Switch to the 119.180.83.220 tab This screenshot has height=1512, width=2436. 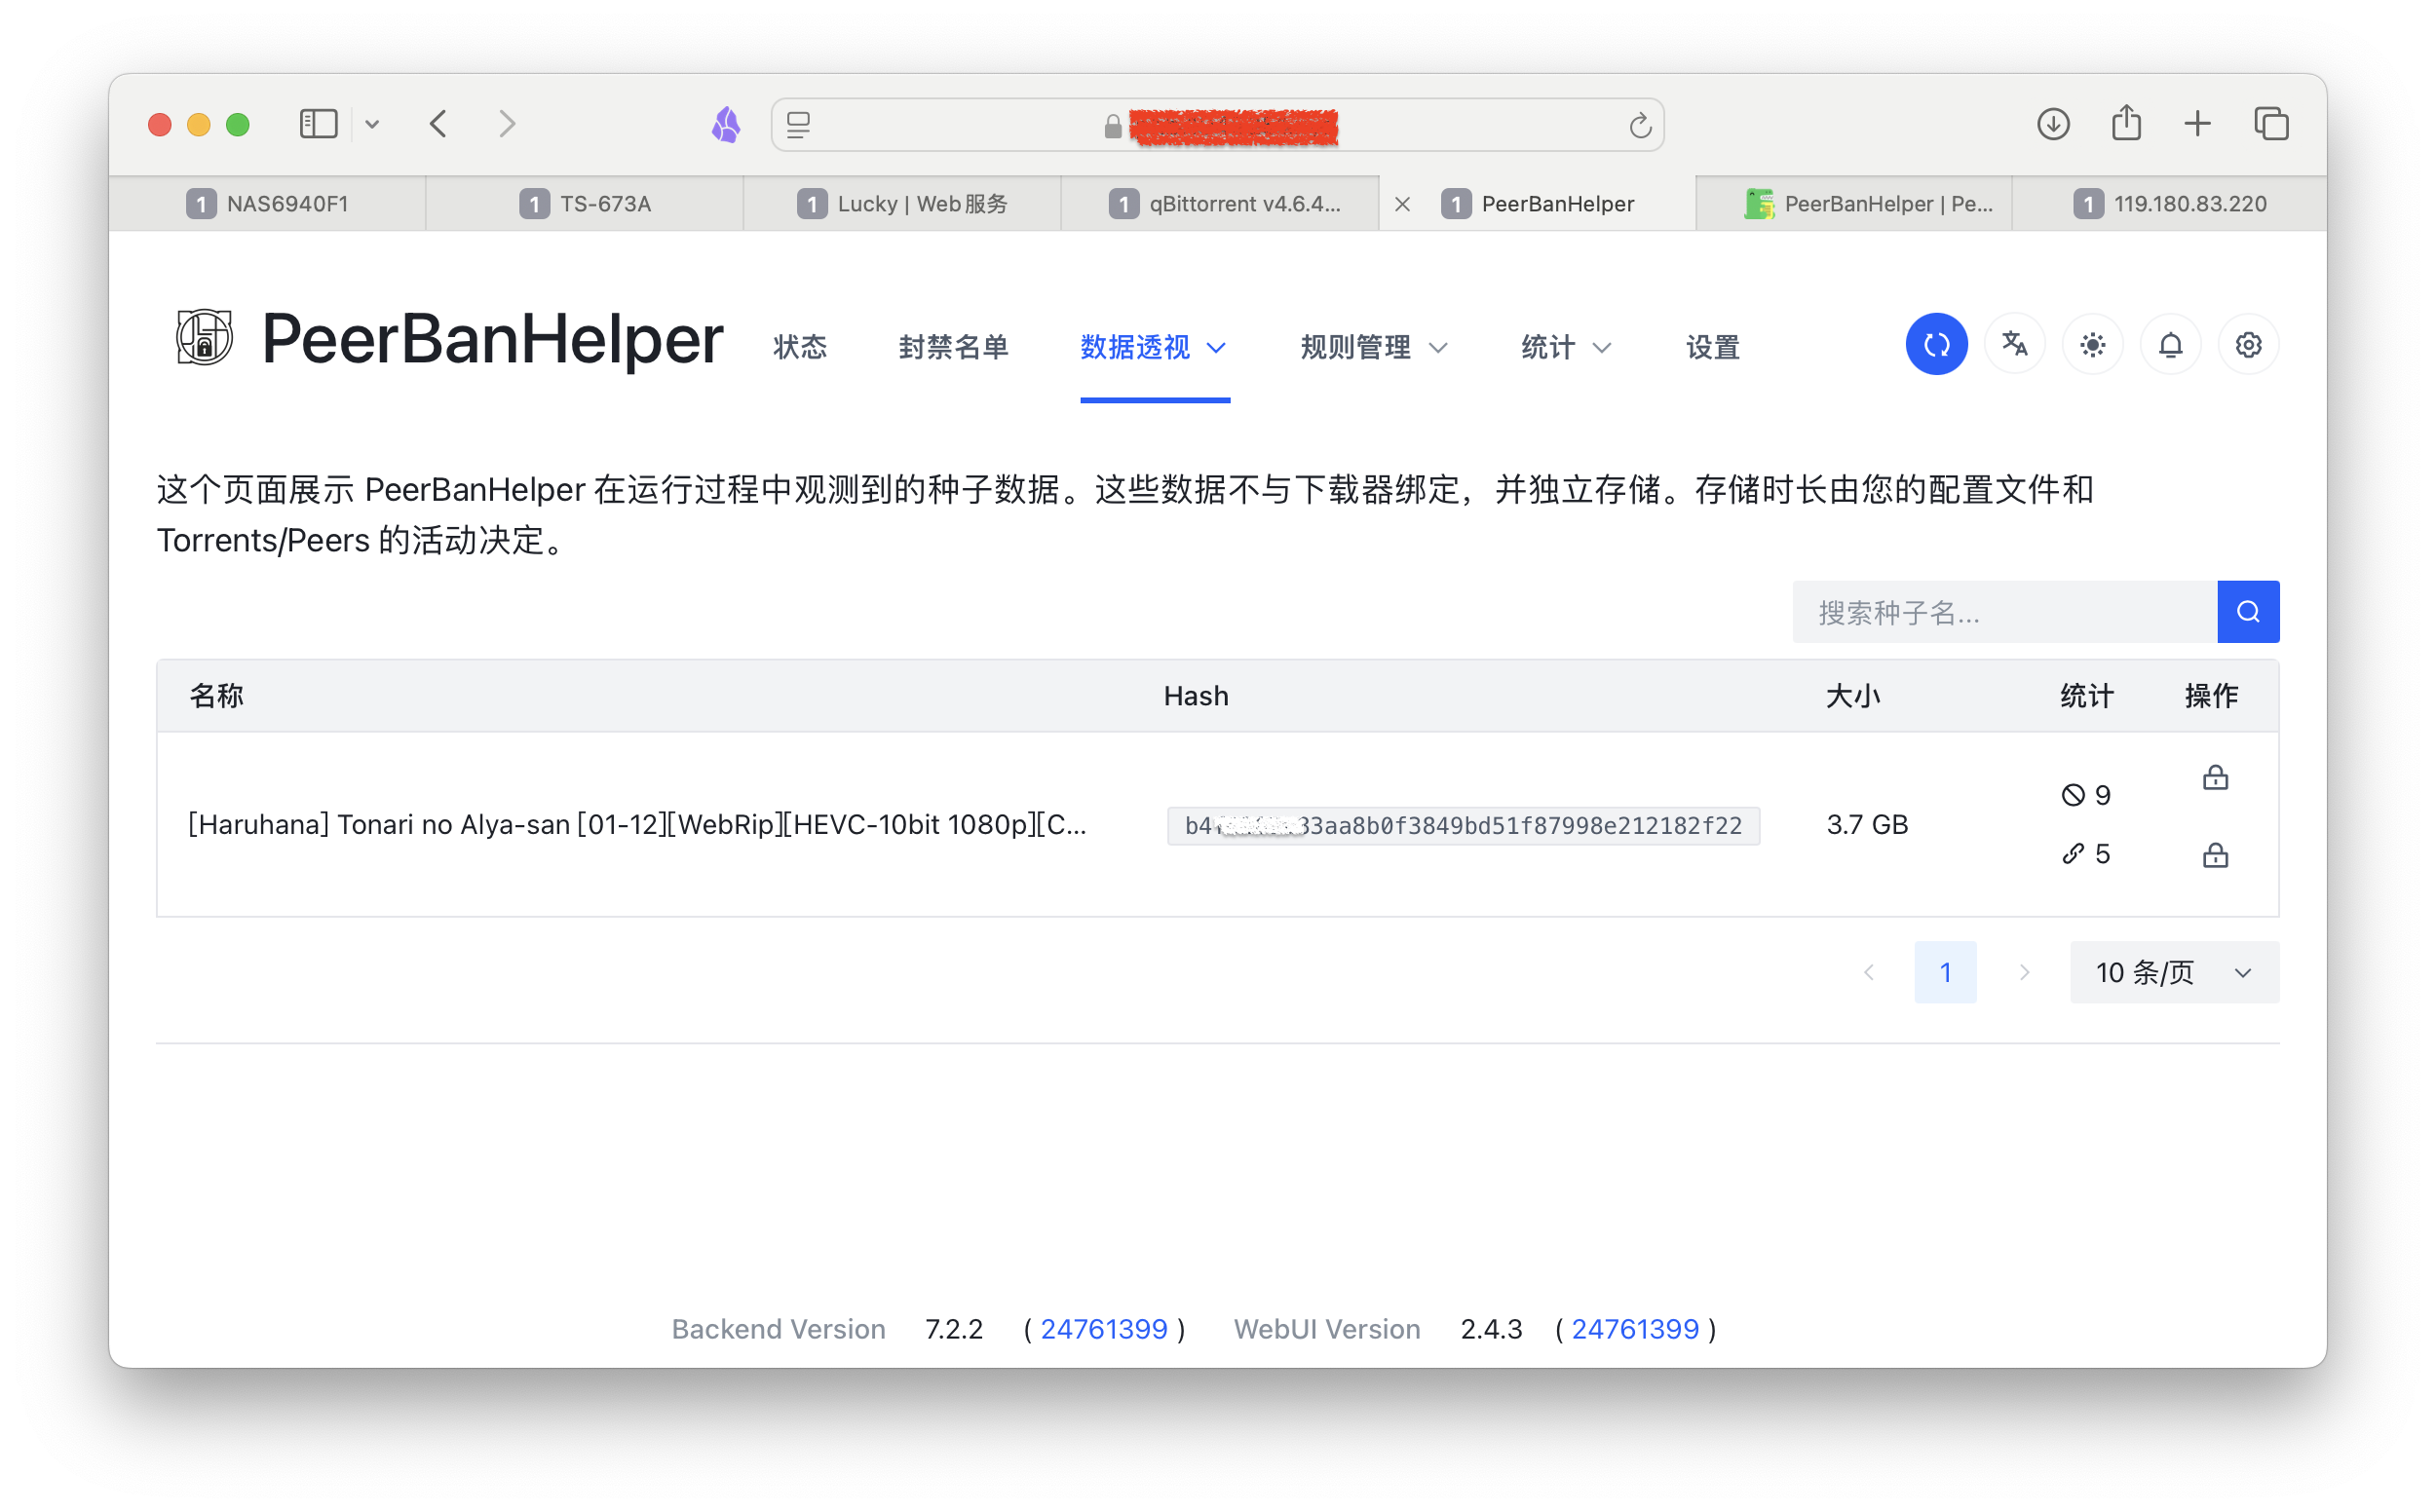(2170, 204)
